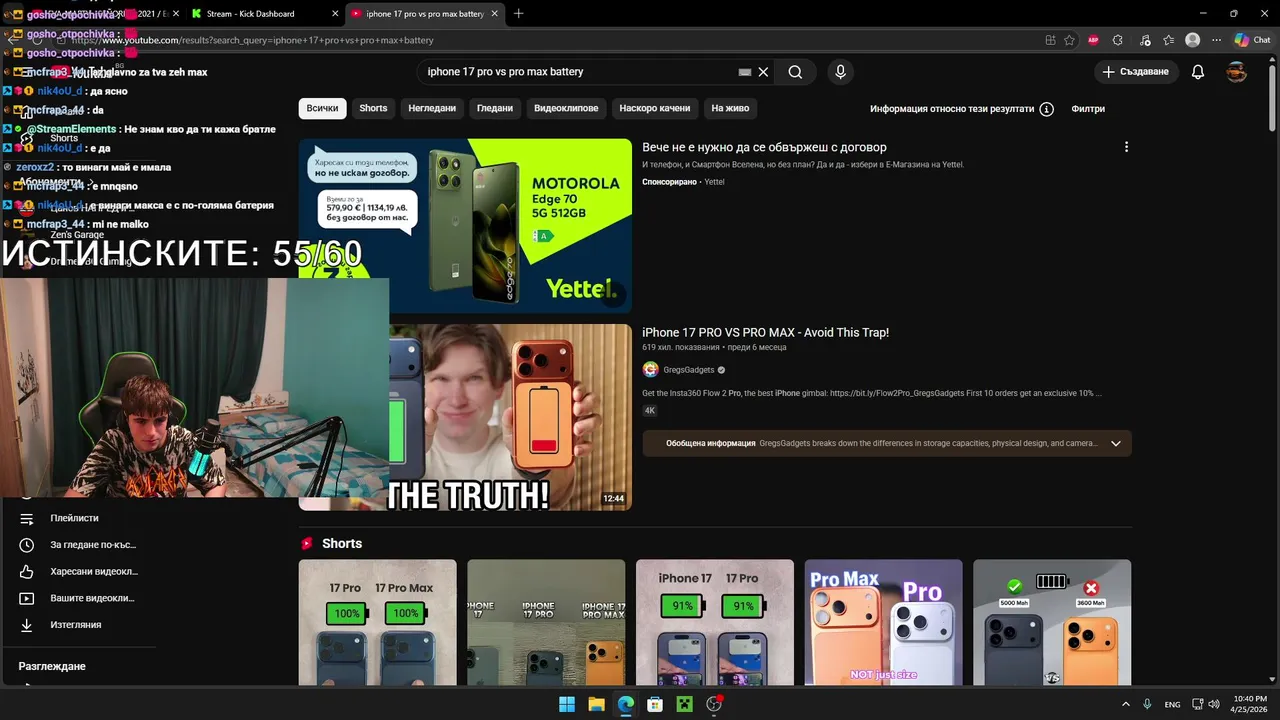The width and height of the screenshot is (1280, 720).
Task: Click the Създаване create button
Action: [x=1135, y=72]
